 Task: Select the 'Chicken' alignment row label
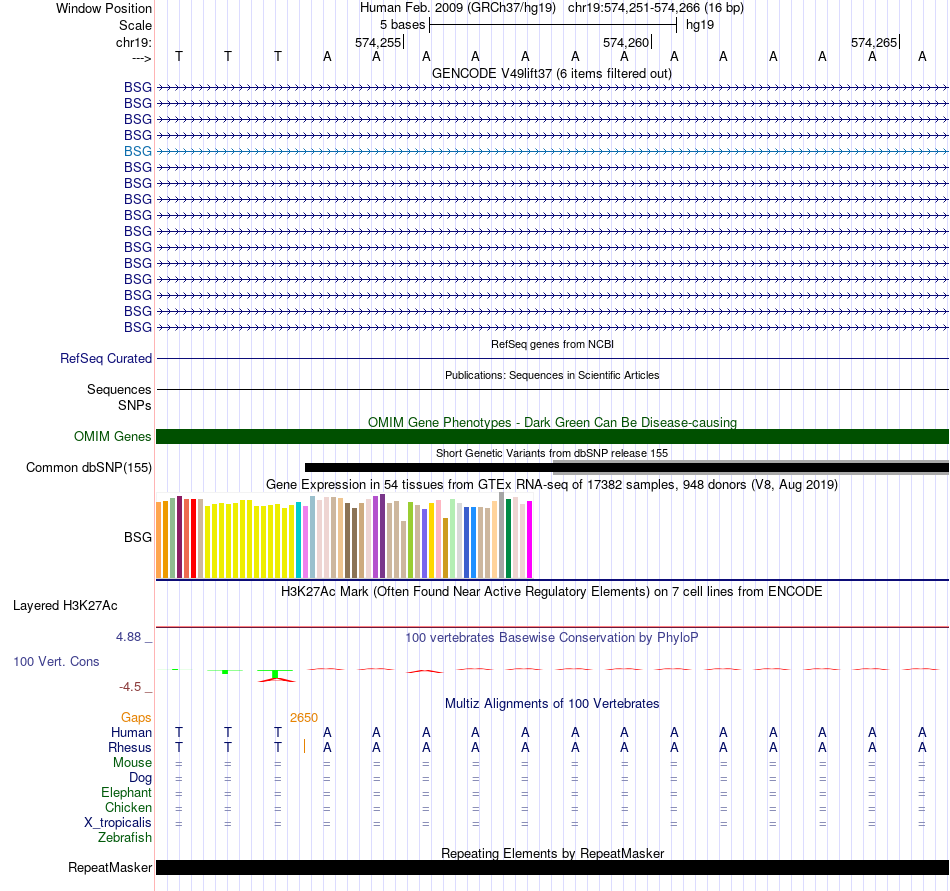[x=128, y=807]
